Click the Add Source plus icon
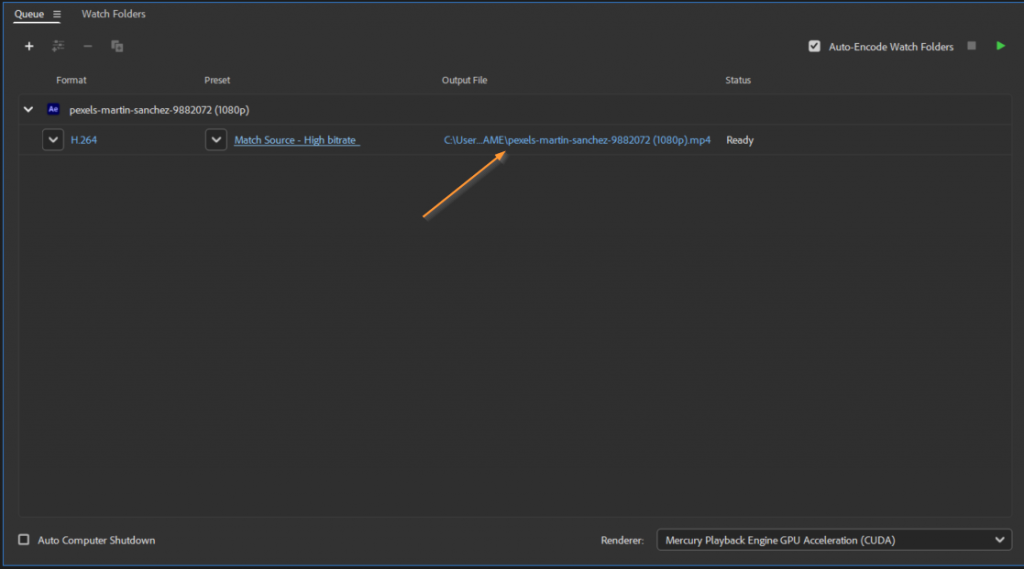1024x569 pixels. [x=29, y=46]
